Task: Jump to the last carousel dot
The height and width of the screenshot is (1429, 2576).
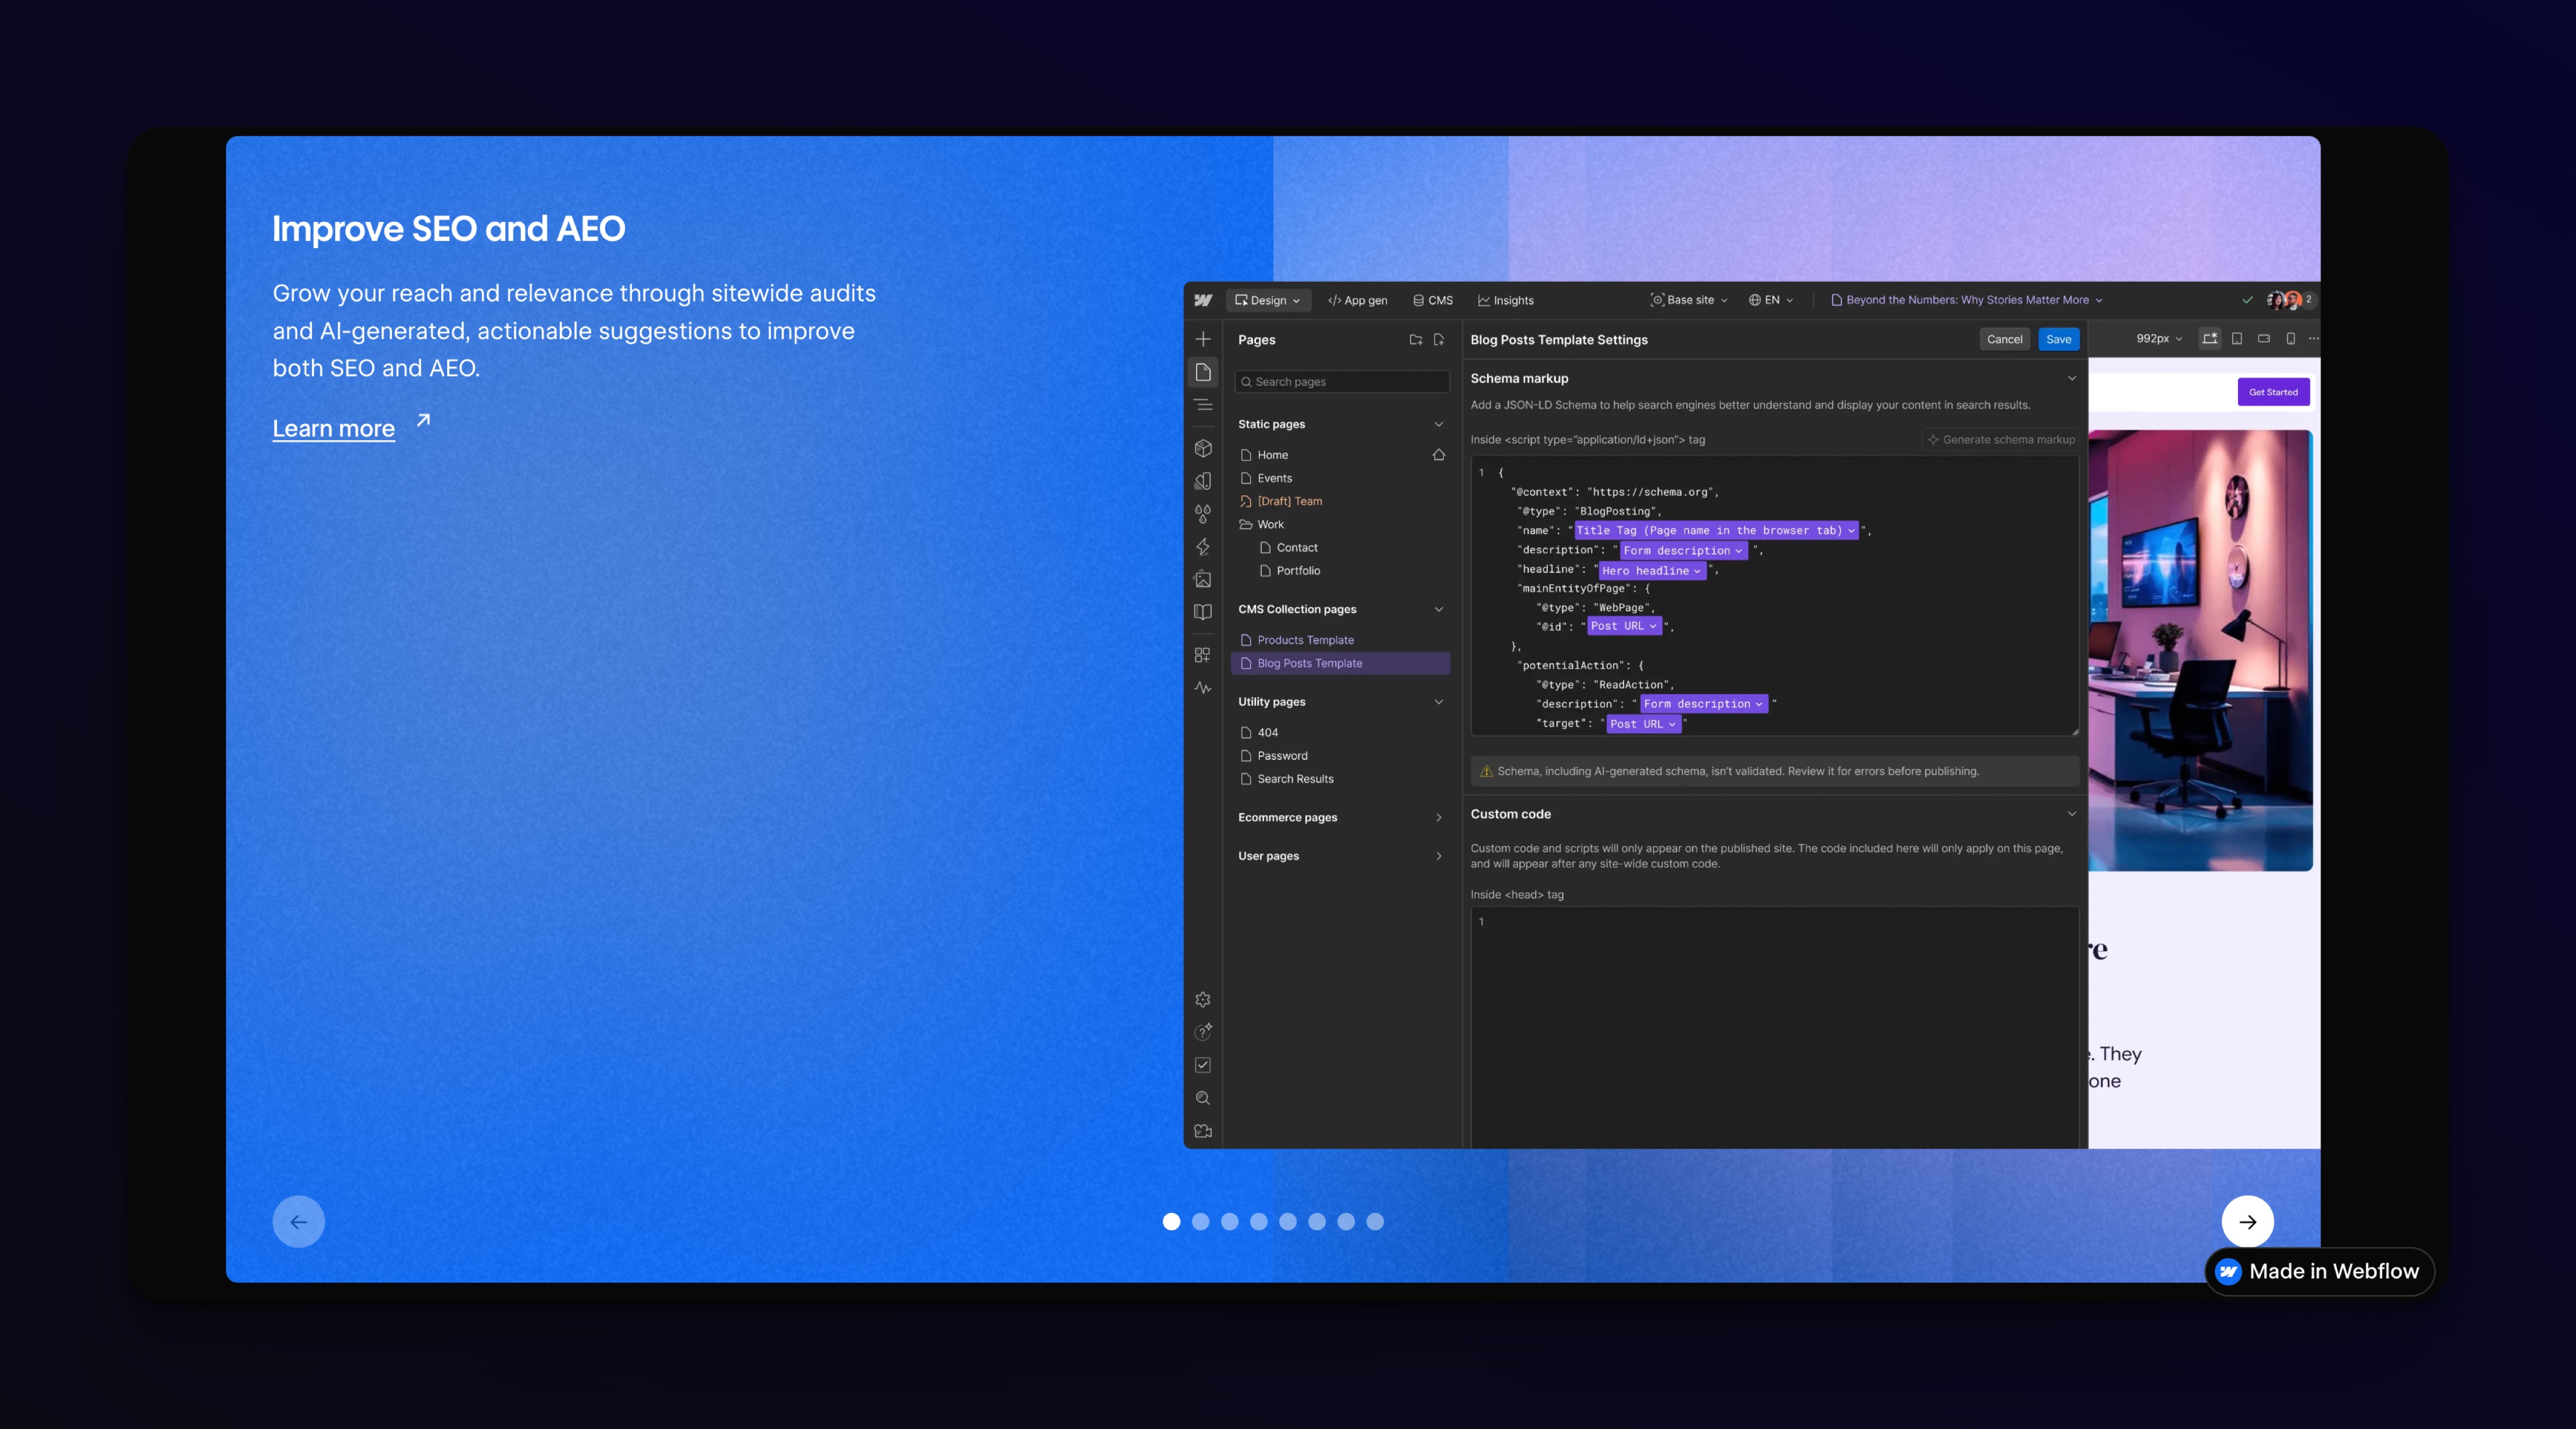Action: [1375, 1222]
